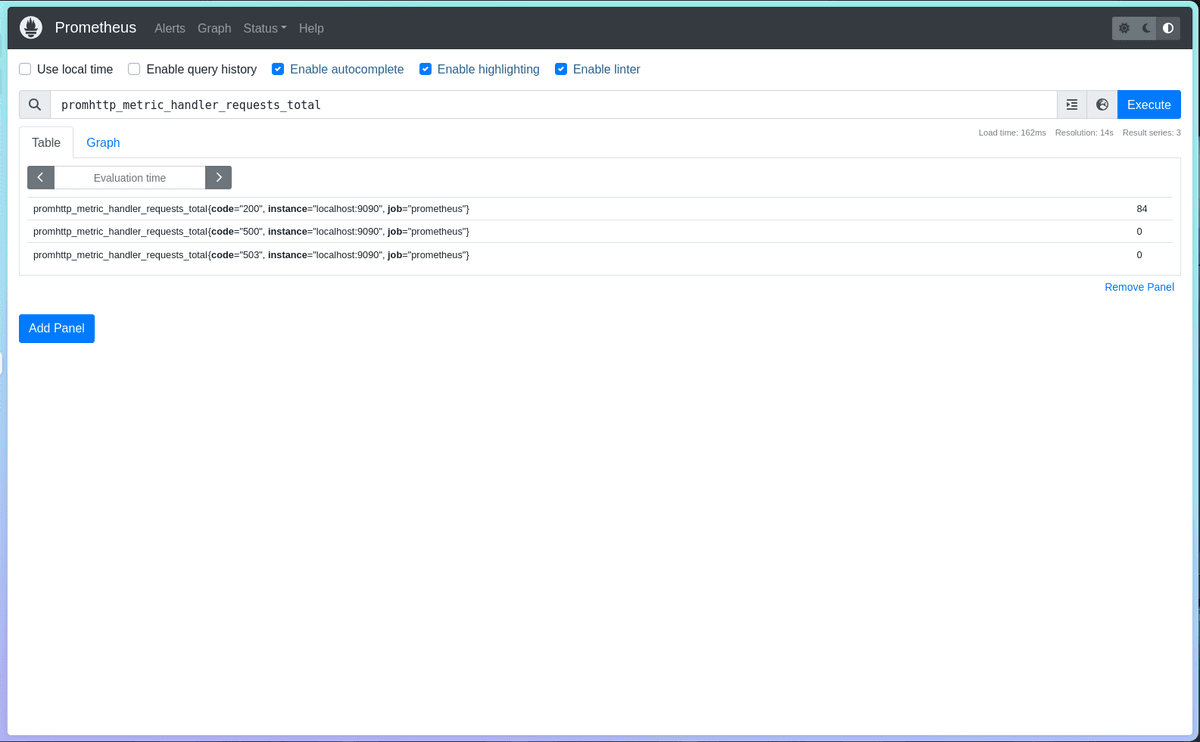Format the expression with indent icon
The height and width of the screenshot is (742, 1200).
click(1072, 105)
